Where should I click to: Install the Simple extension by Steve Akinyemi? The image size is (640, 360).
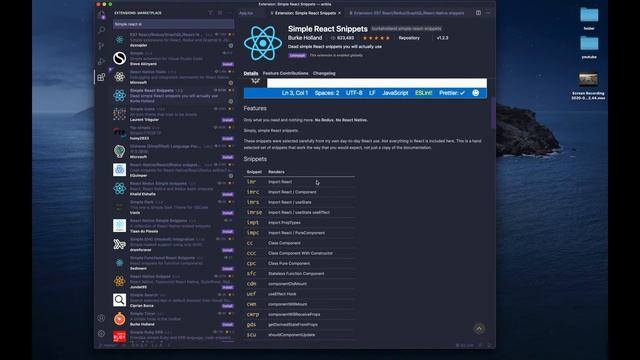tap(228, 64)
